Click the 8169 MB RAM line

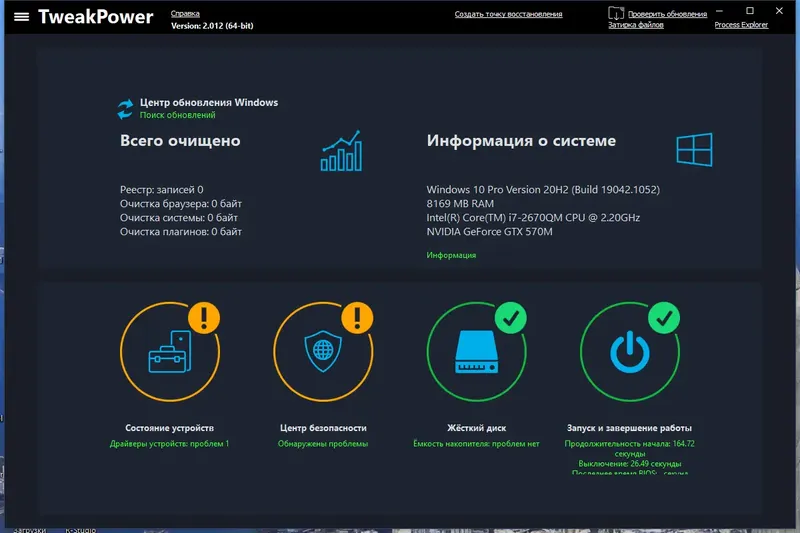point(460,204)
